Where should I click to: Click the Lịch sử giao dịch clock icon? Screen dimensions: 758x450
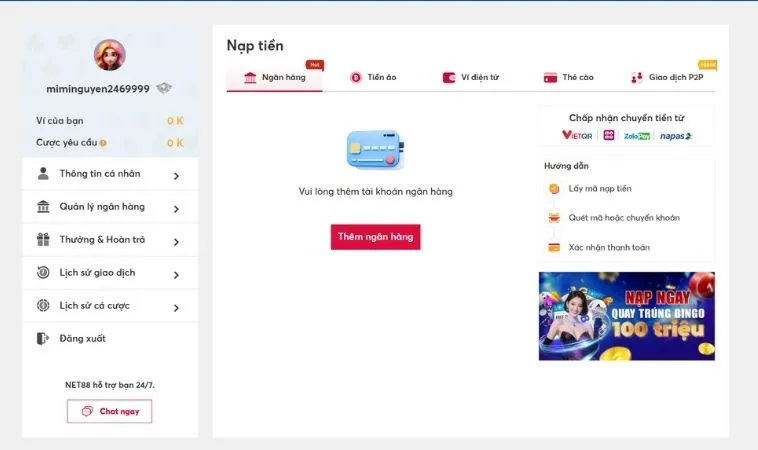point(43,273)
